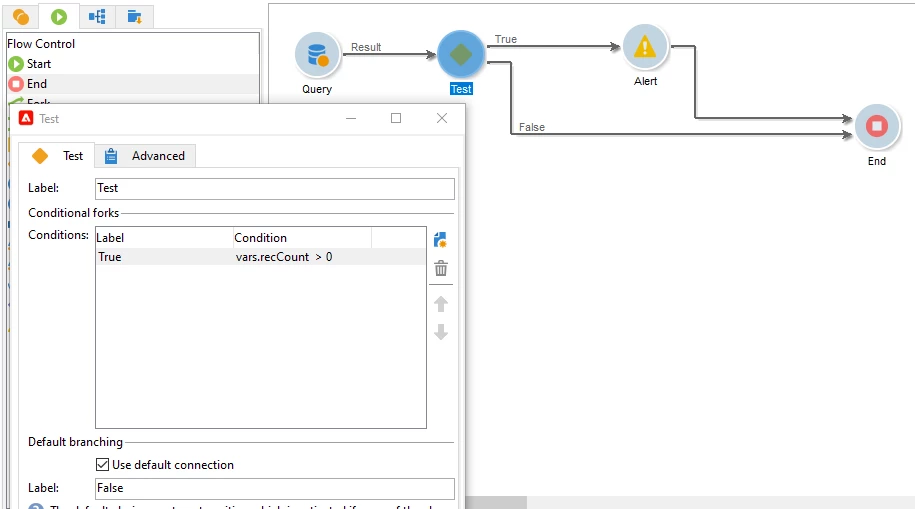Select the End activity in Flow Control list

(133, 83)
